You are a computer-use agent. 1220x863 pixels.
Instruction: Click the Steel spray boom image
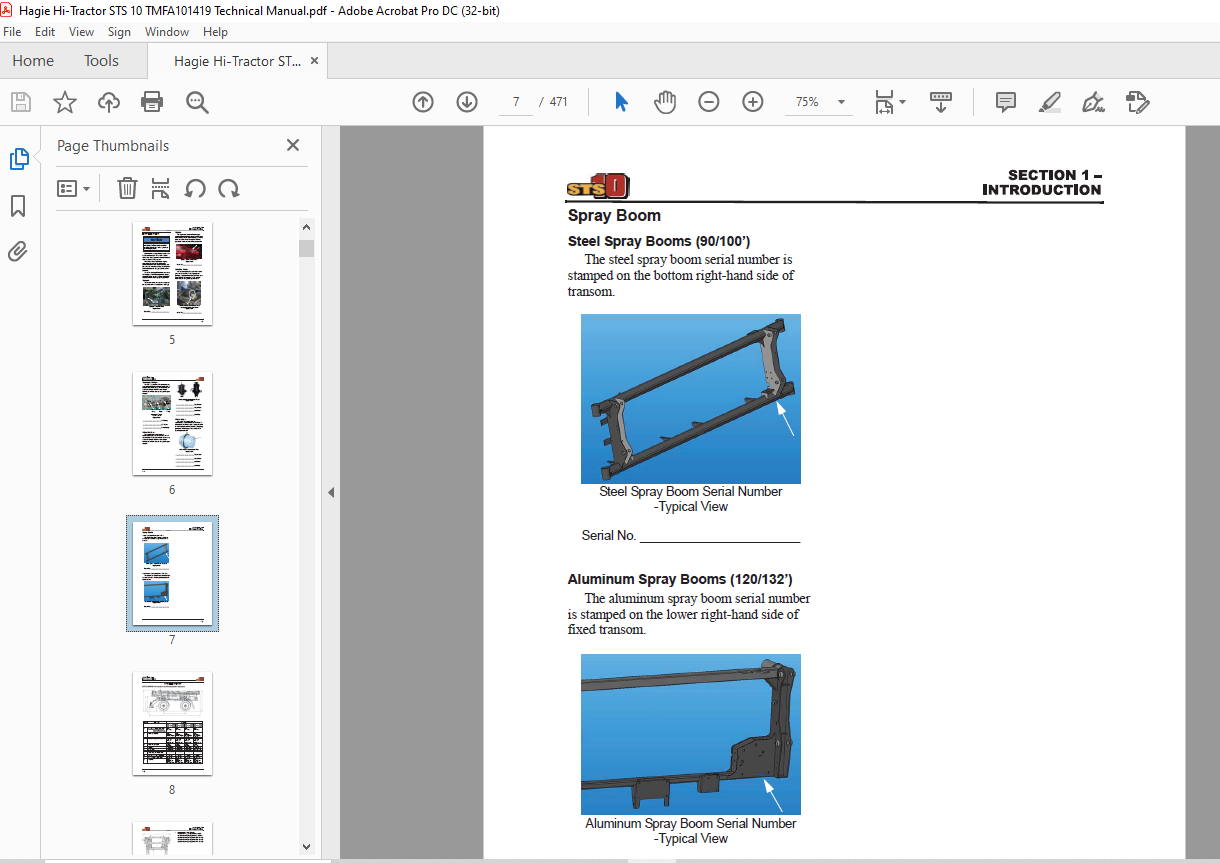[691, 399]
